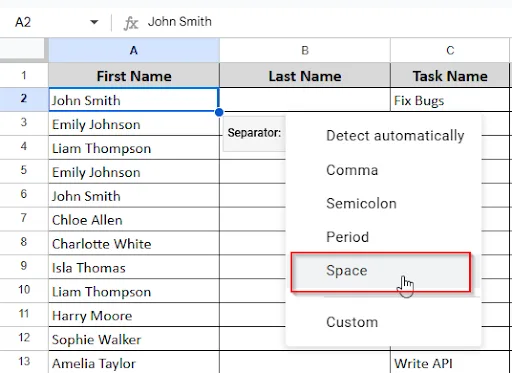Select row 1 header

[24, 76]
